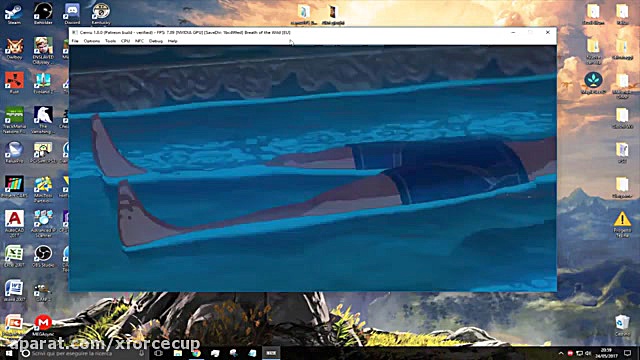640x360 pixels.
Task: Launch the Owlboy desktop shortcut
Action: [x=14, y=49]
